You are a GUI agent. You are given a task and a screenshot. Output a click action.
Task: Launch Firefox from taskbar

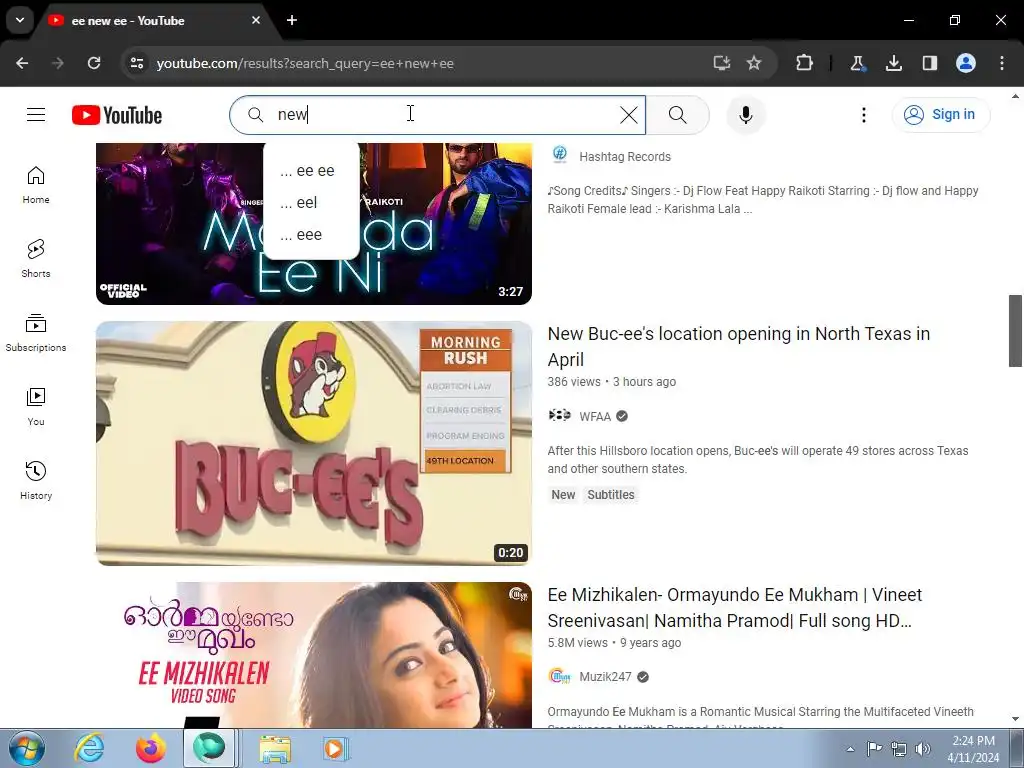point(151,748)
